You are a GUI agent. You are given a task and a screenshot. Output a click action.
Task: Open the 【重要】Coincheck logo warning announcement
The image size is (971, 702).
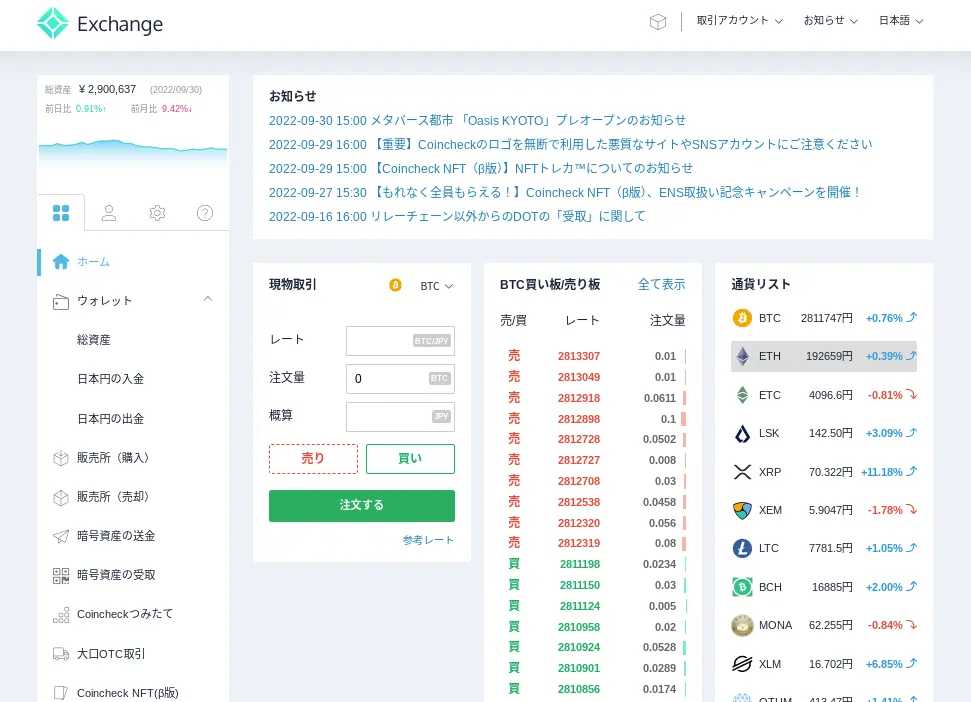point(570,144)
